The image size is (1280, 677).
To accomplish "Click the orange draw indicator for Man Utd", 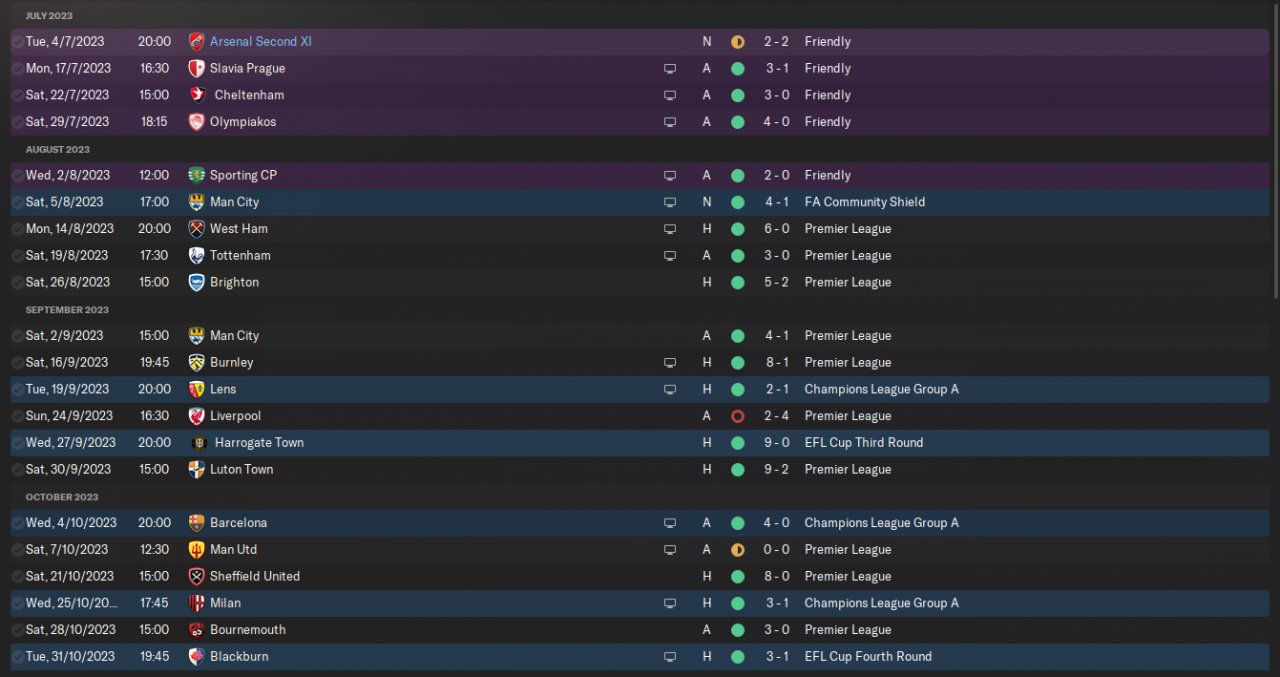I will (x=738, y=550).
